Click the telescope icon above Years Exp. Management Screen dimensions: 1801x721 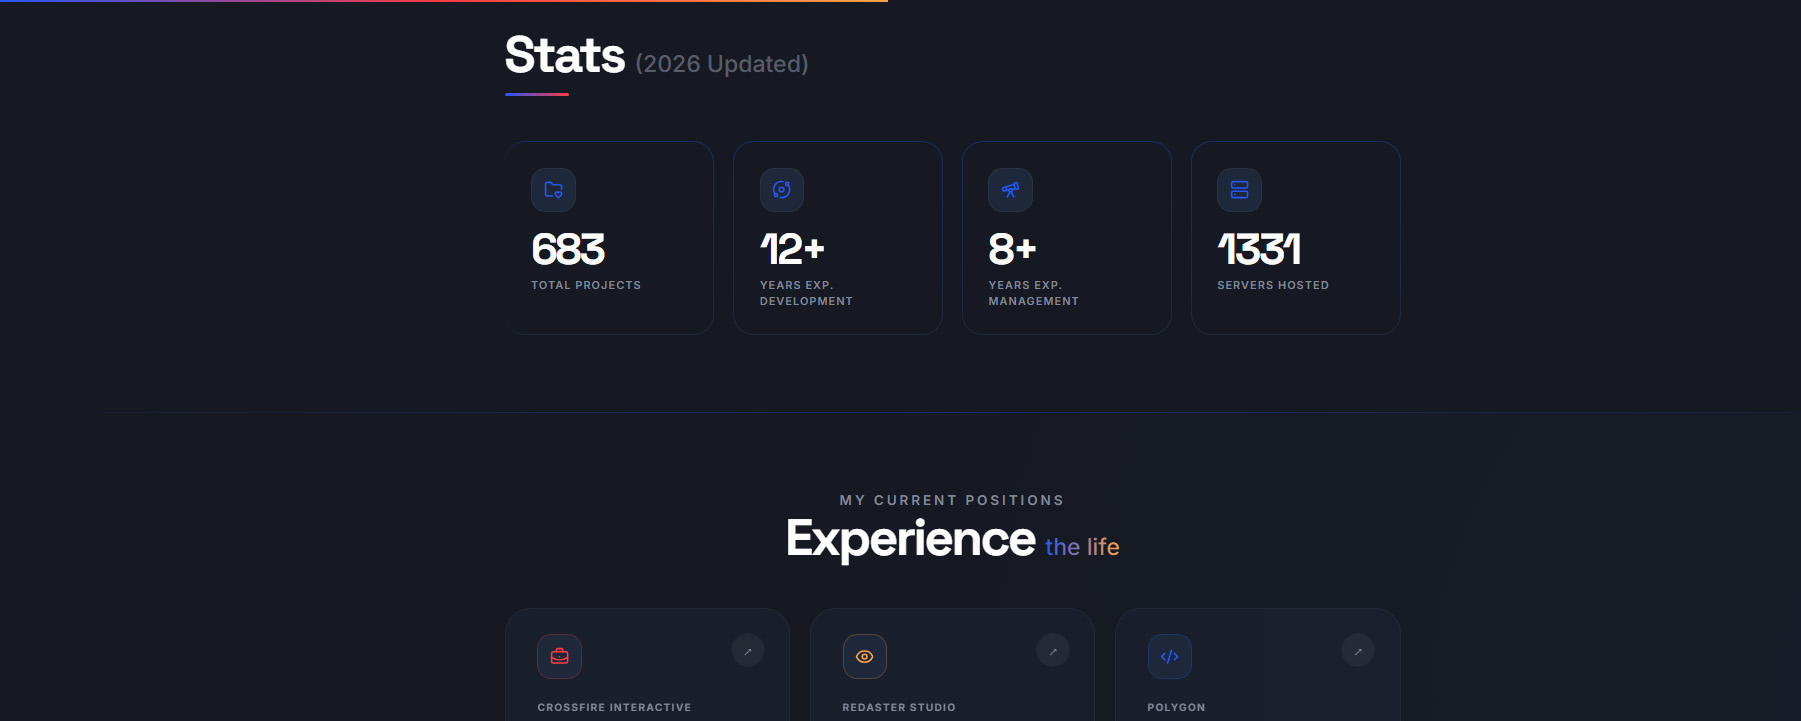coord(1010,190)
